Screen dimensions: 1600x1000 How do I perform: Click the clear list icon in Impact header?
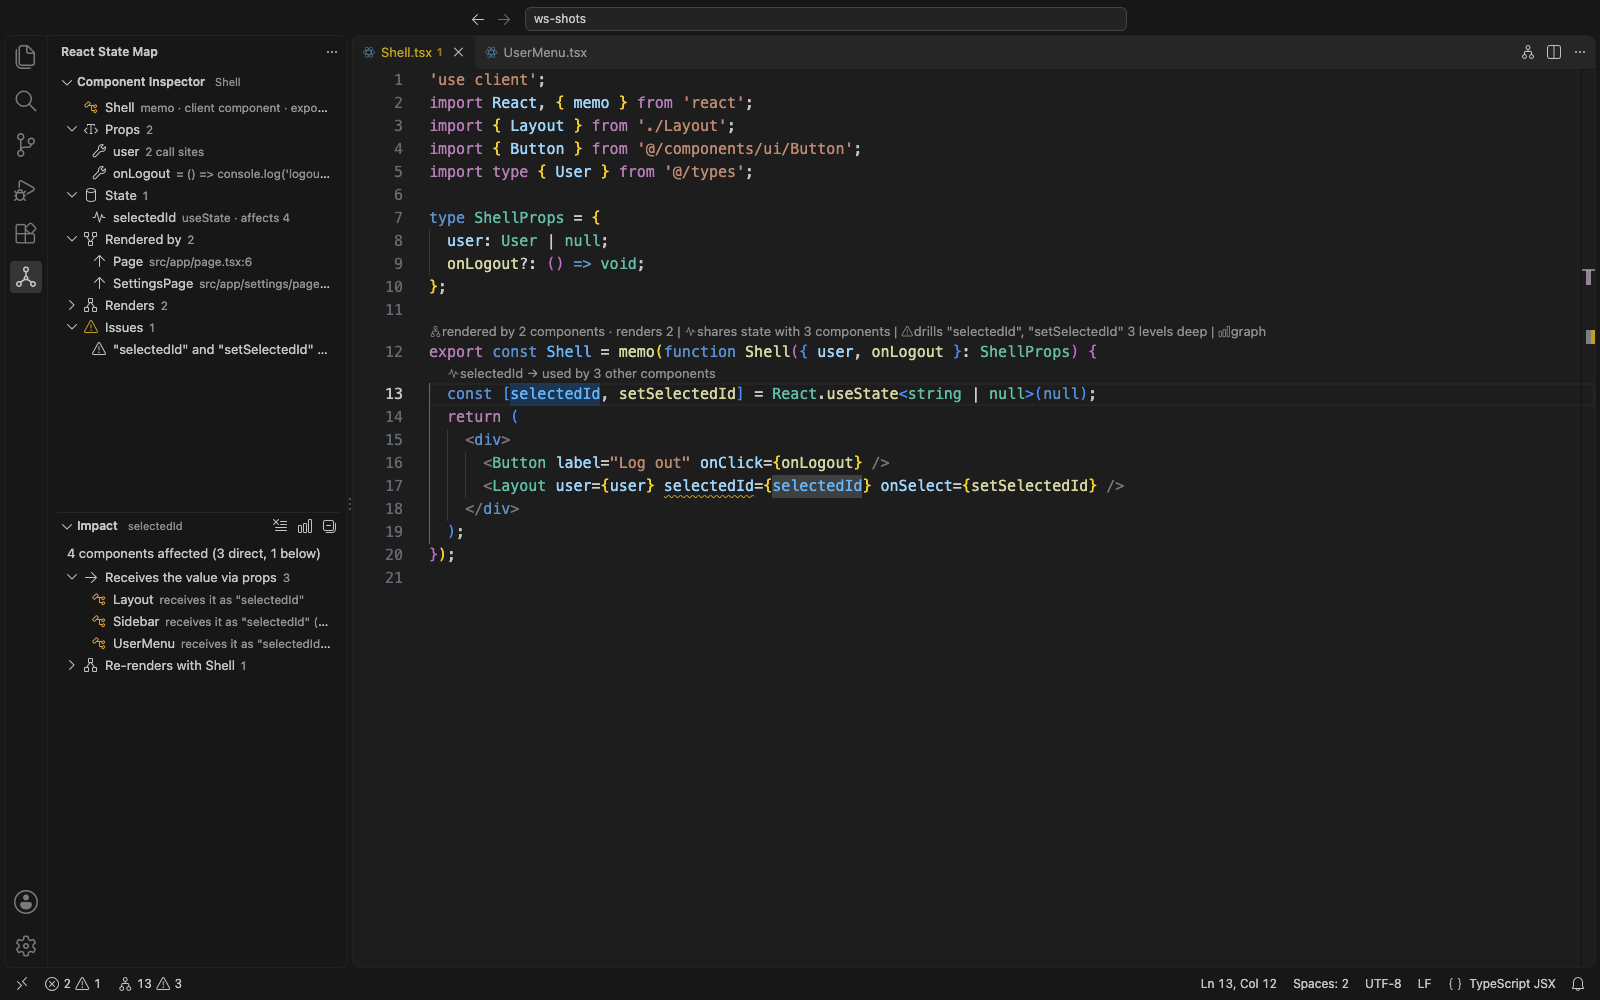tap(280, 526)
